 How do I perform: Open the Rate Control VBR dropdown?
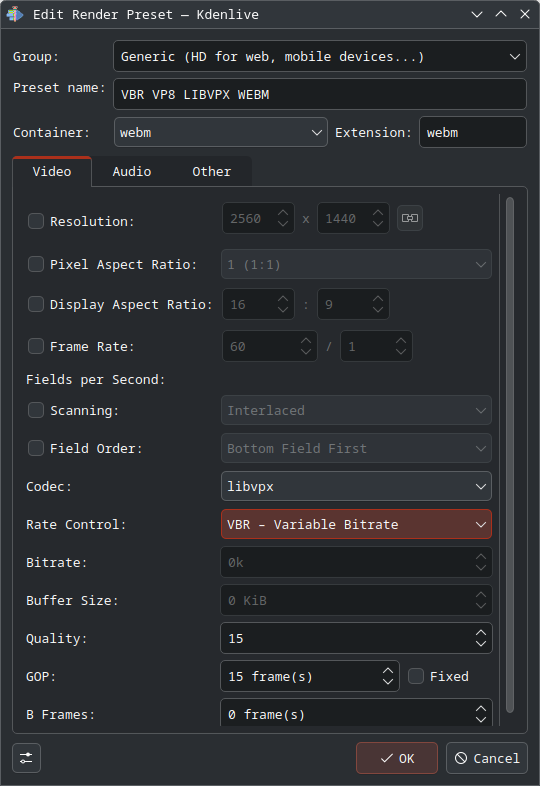click(x=356, y=524)
